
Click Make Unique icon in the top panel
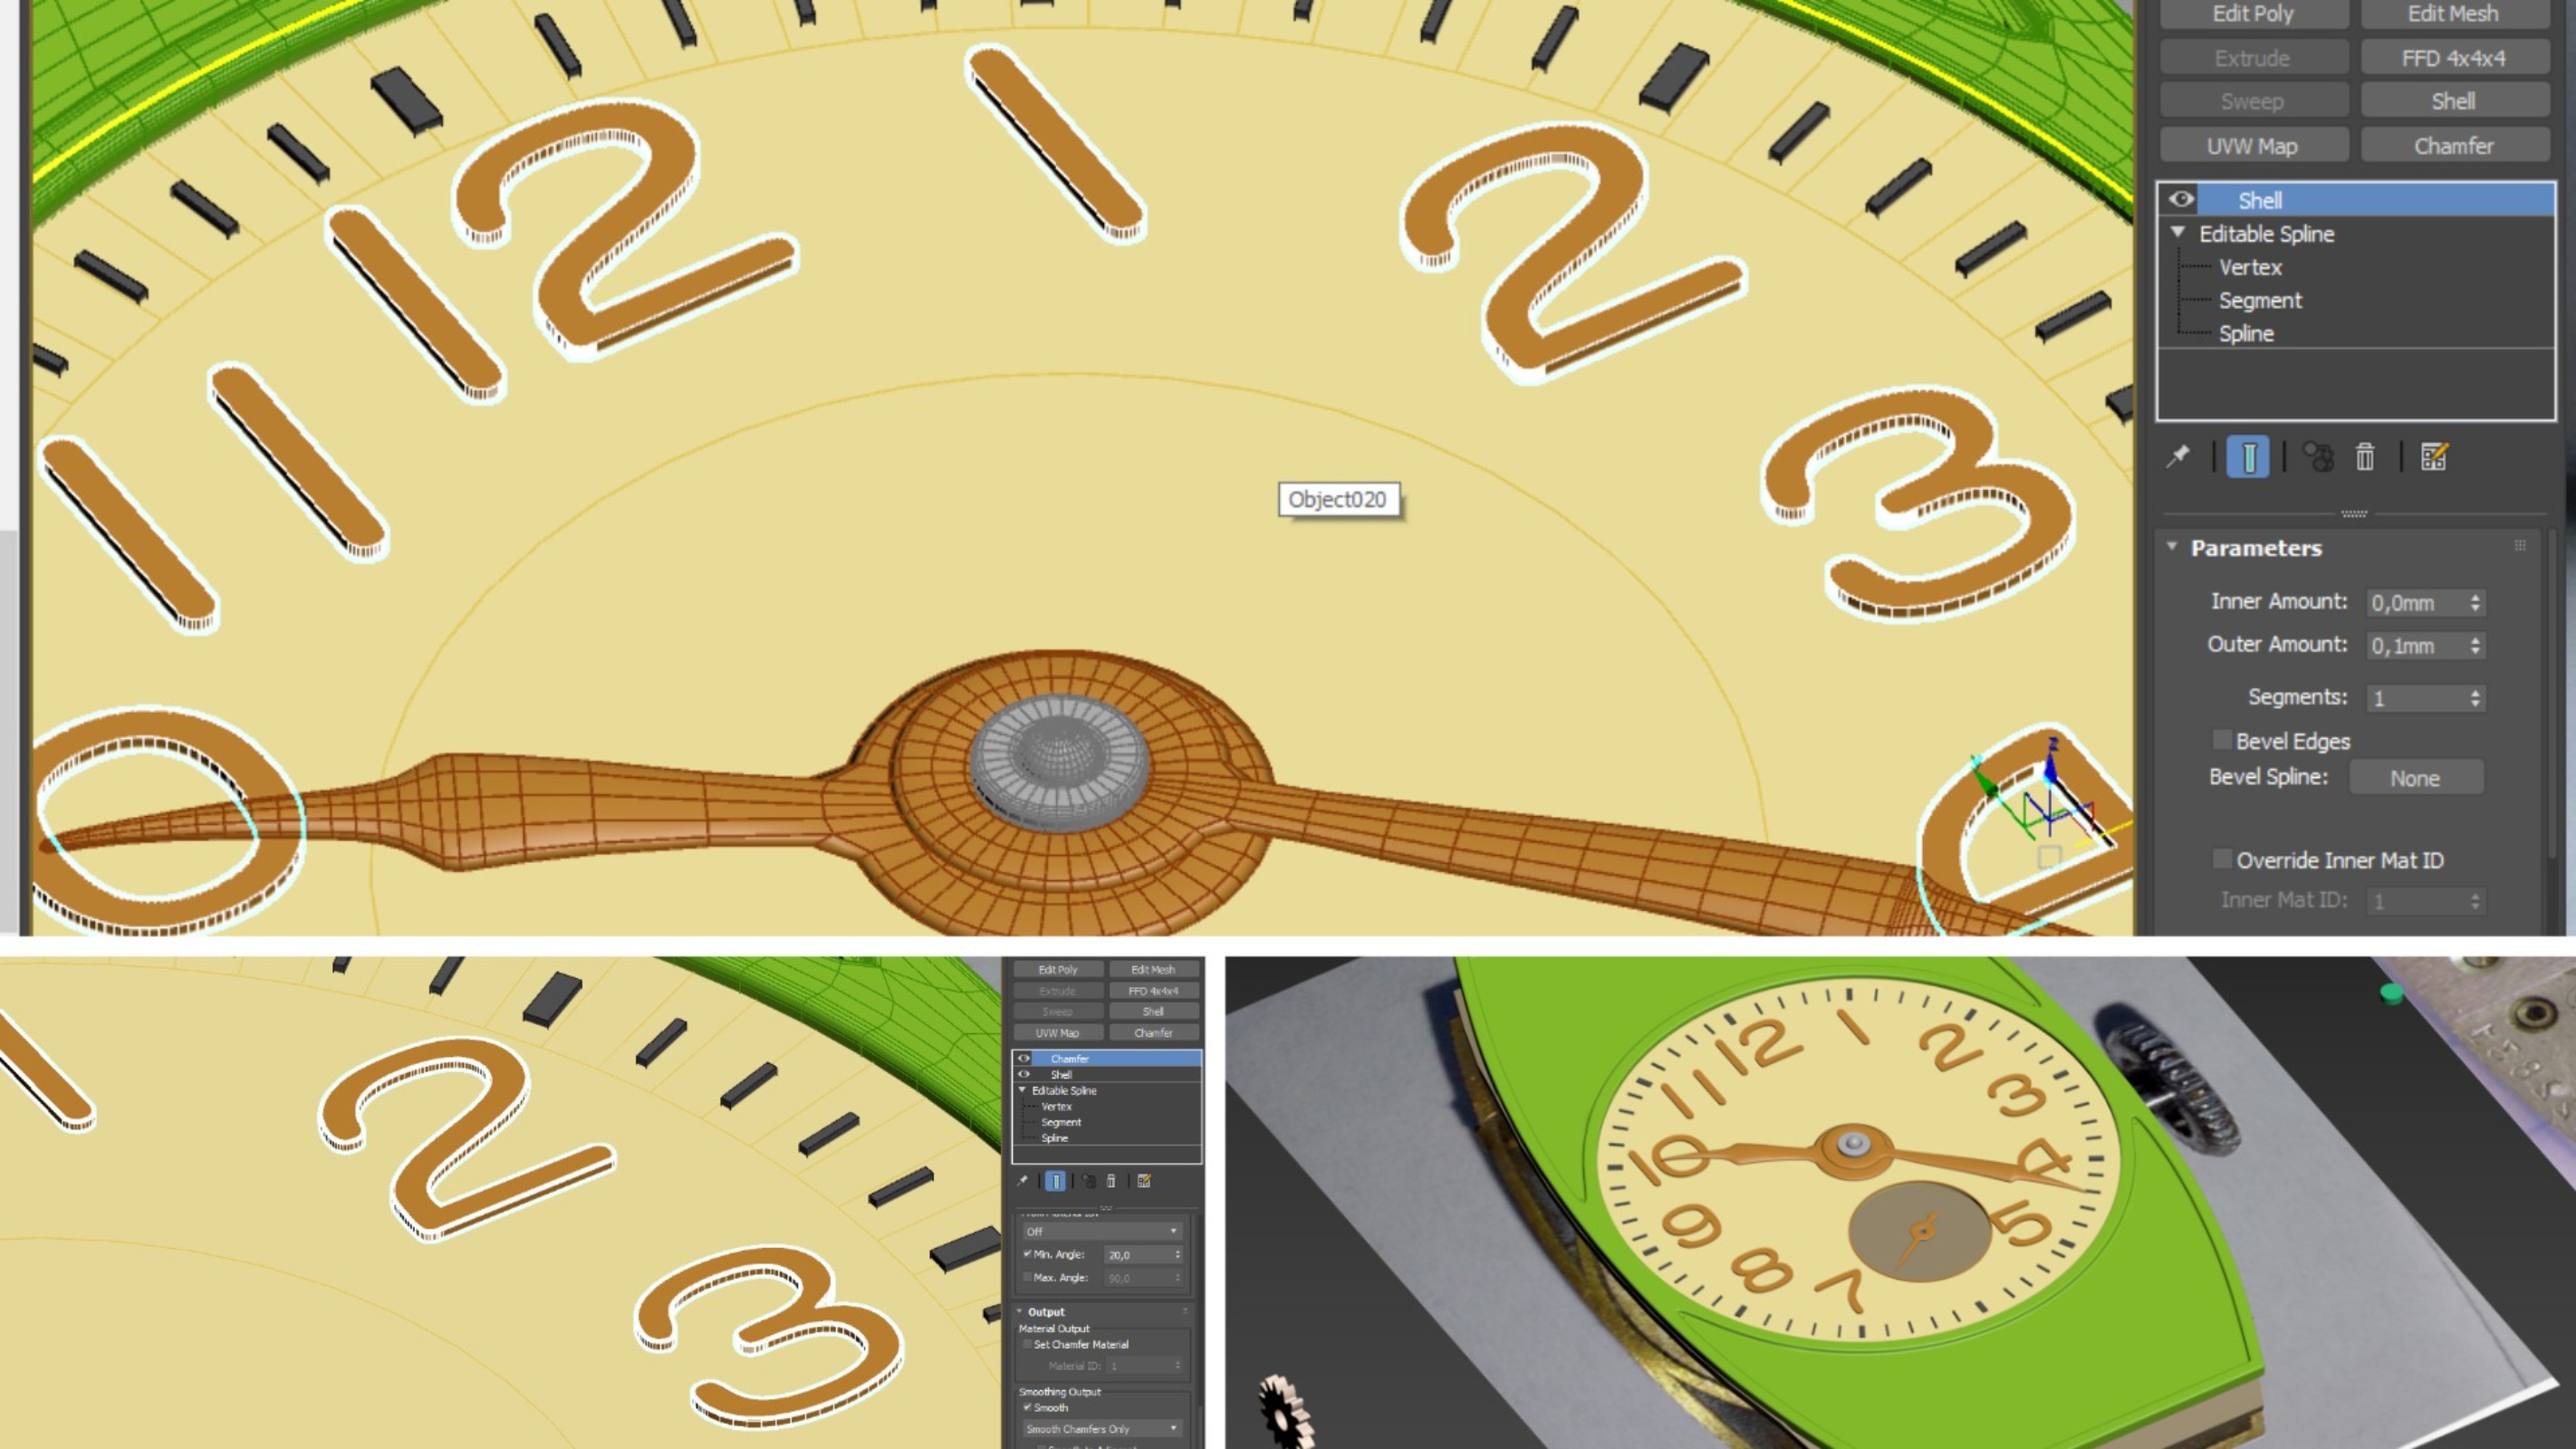[x=2318, y=457]
